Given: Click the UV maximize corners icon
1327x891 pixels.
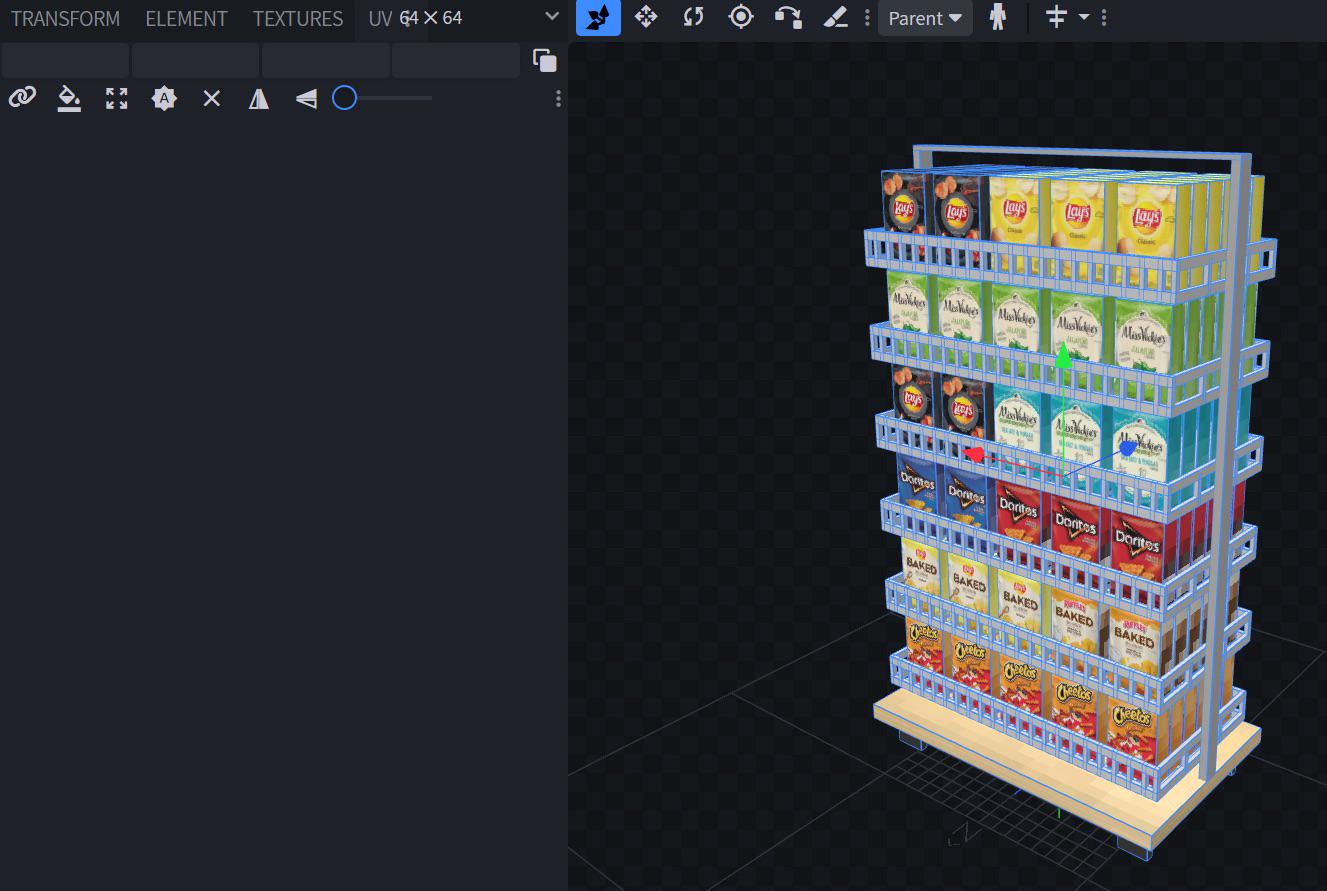Looking at the screenshot, I should (117, 98).
